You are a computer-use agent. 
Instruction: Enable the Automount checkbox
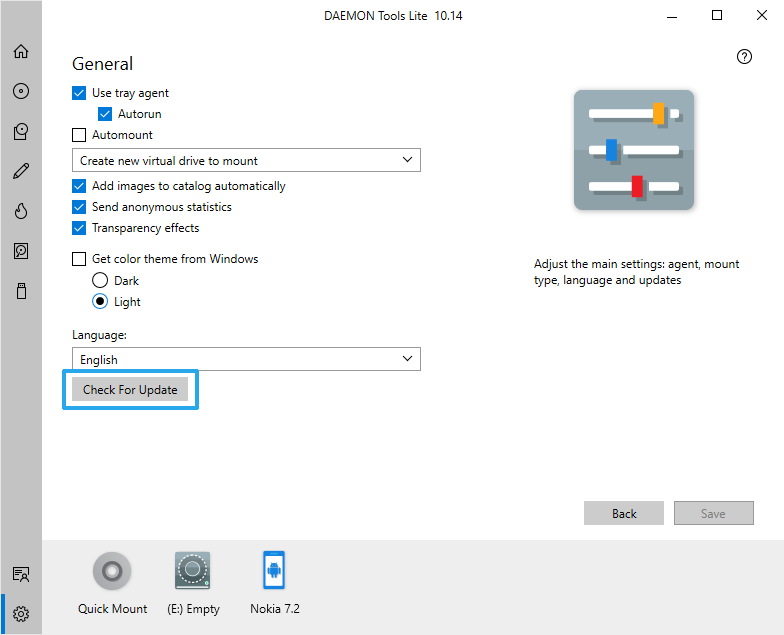pos(79,135)
